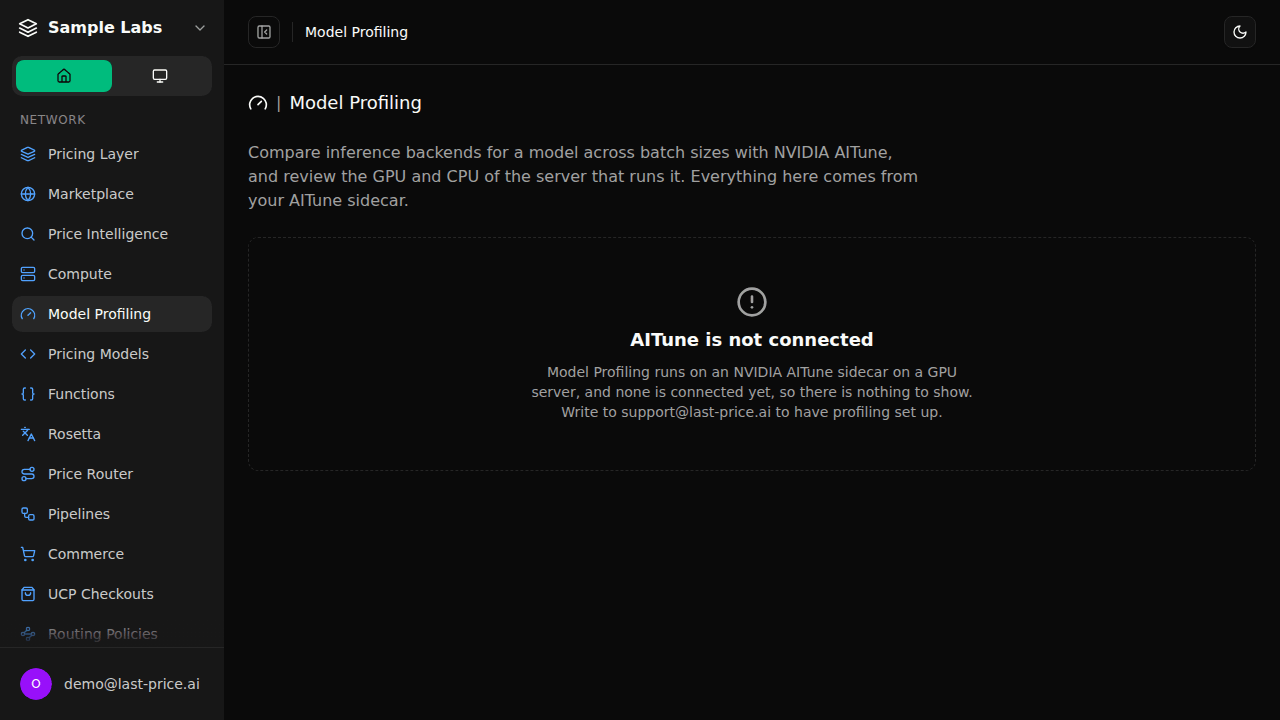Open the demo@last-price.ai account menu
Image resolution: width=1280 pixels, height=720 pixels.
point(112,684)
